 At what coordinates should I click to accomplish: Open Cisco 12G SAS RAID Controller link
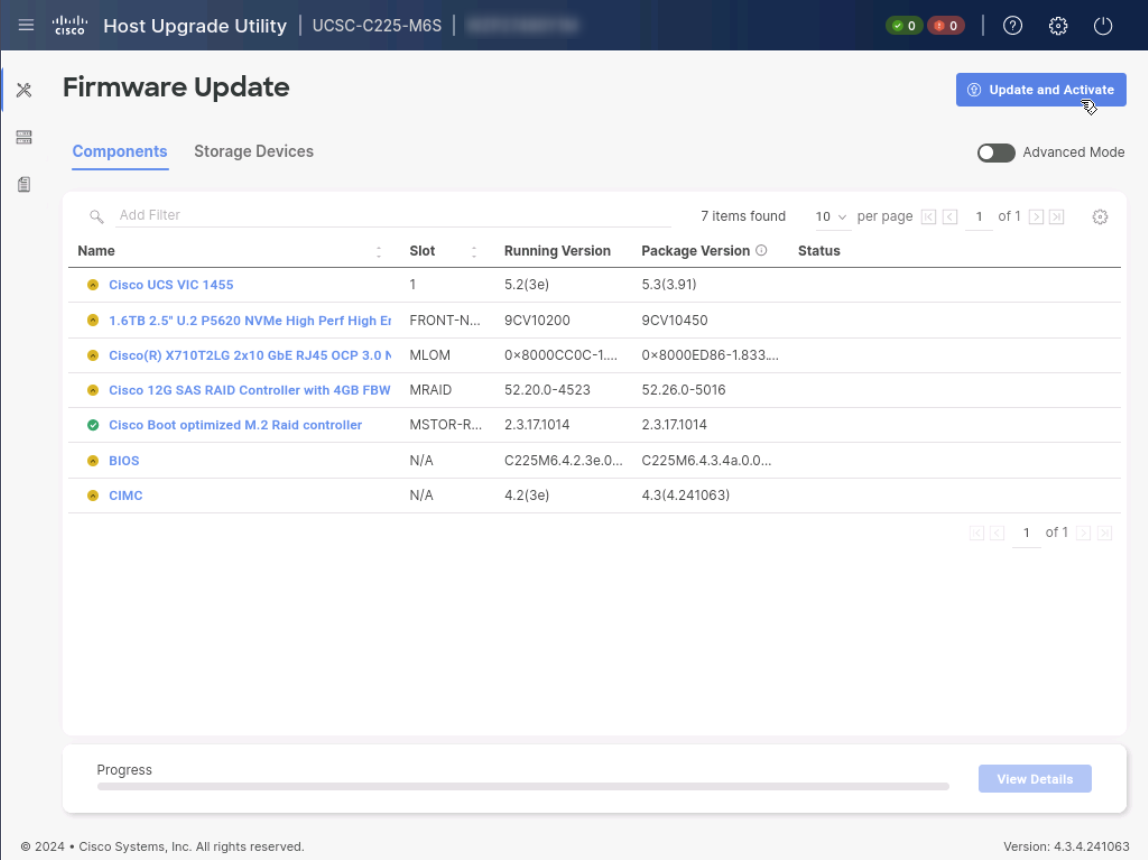coord(250,390)
